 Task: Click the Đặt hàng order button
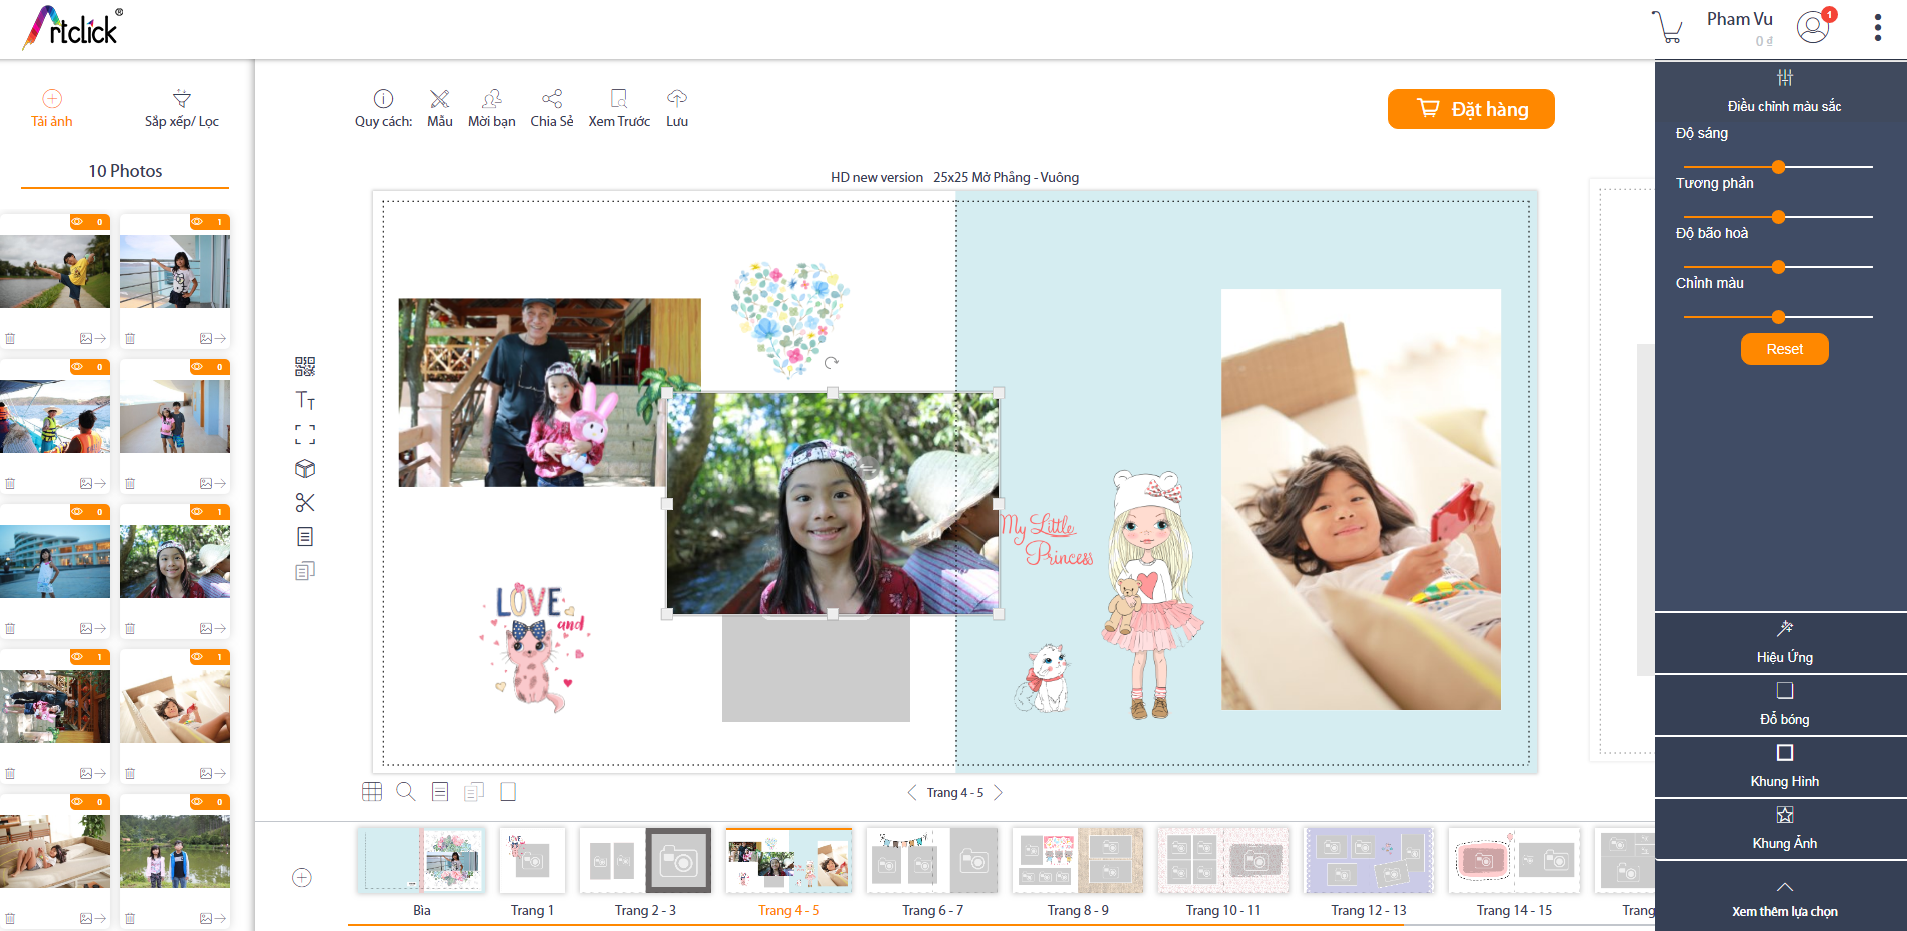(x=1471, y=109)
